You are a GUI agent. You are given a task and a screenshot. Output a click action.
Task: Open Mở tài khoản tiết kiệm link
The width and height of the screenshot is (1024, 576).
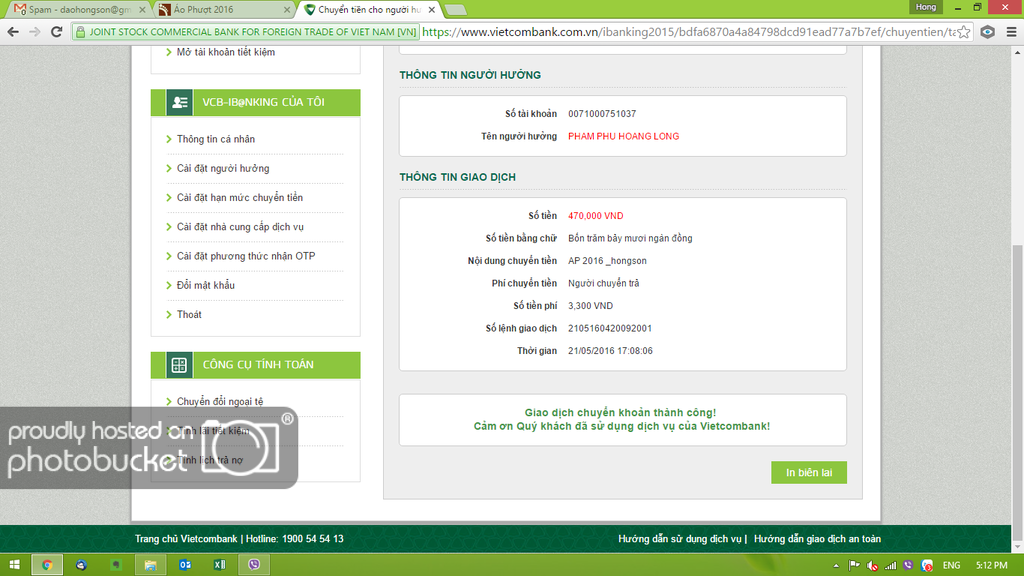click(x=225, y=52)
